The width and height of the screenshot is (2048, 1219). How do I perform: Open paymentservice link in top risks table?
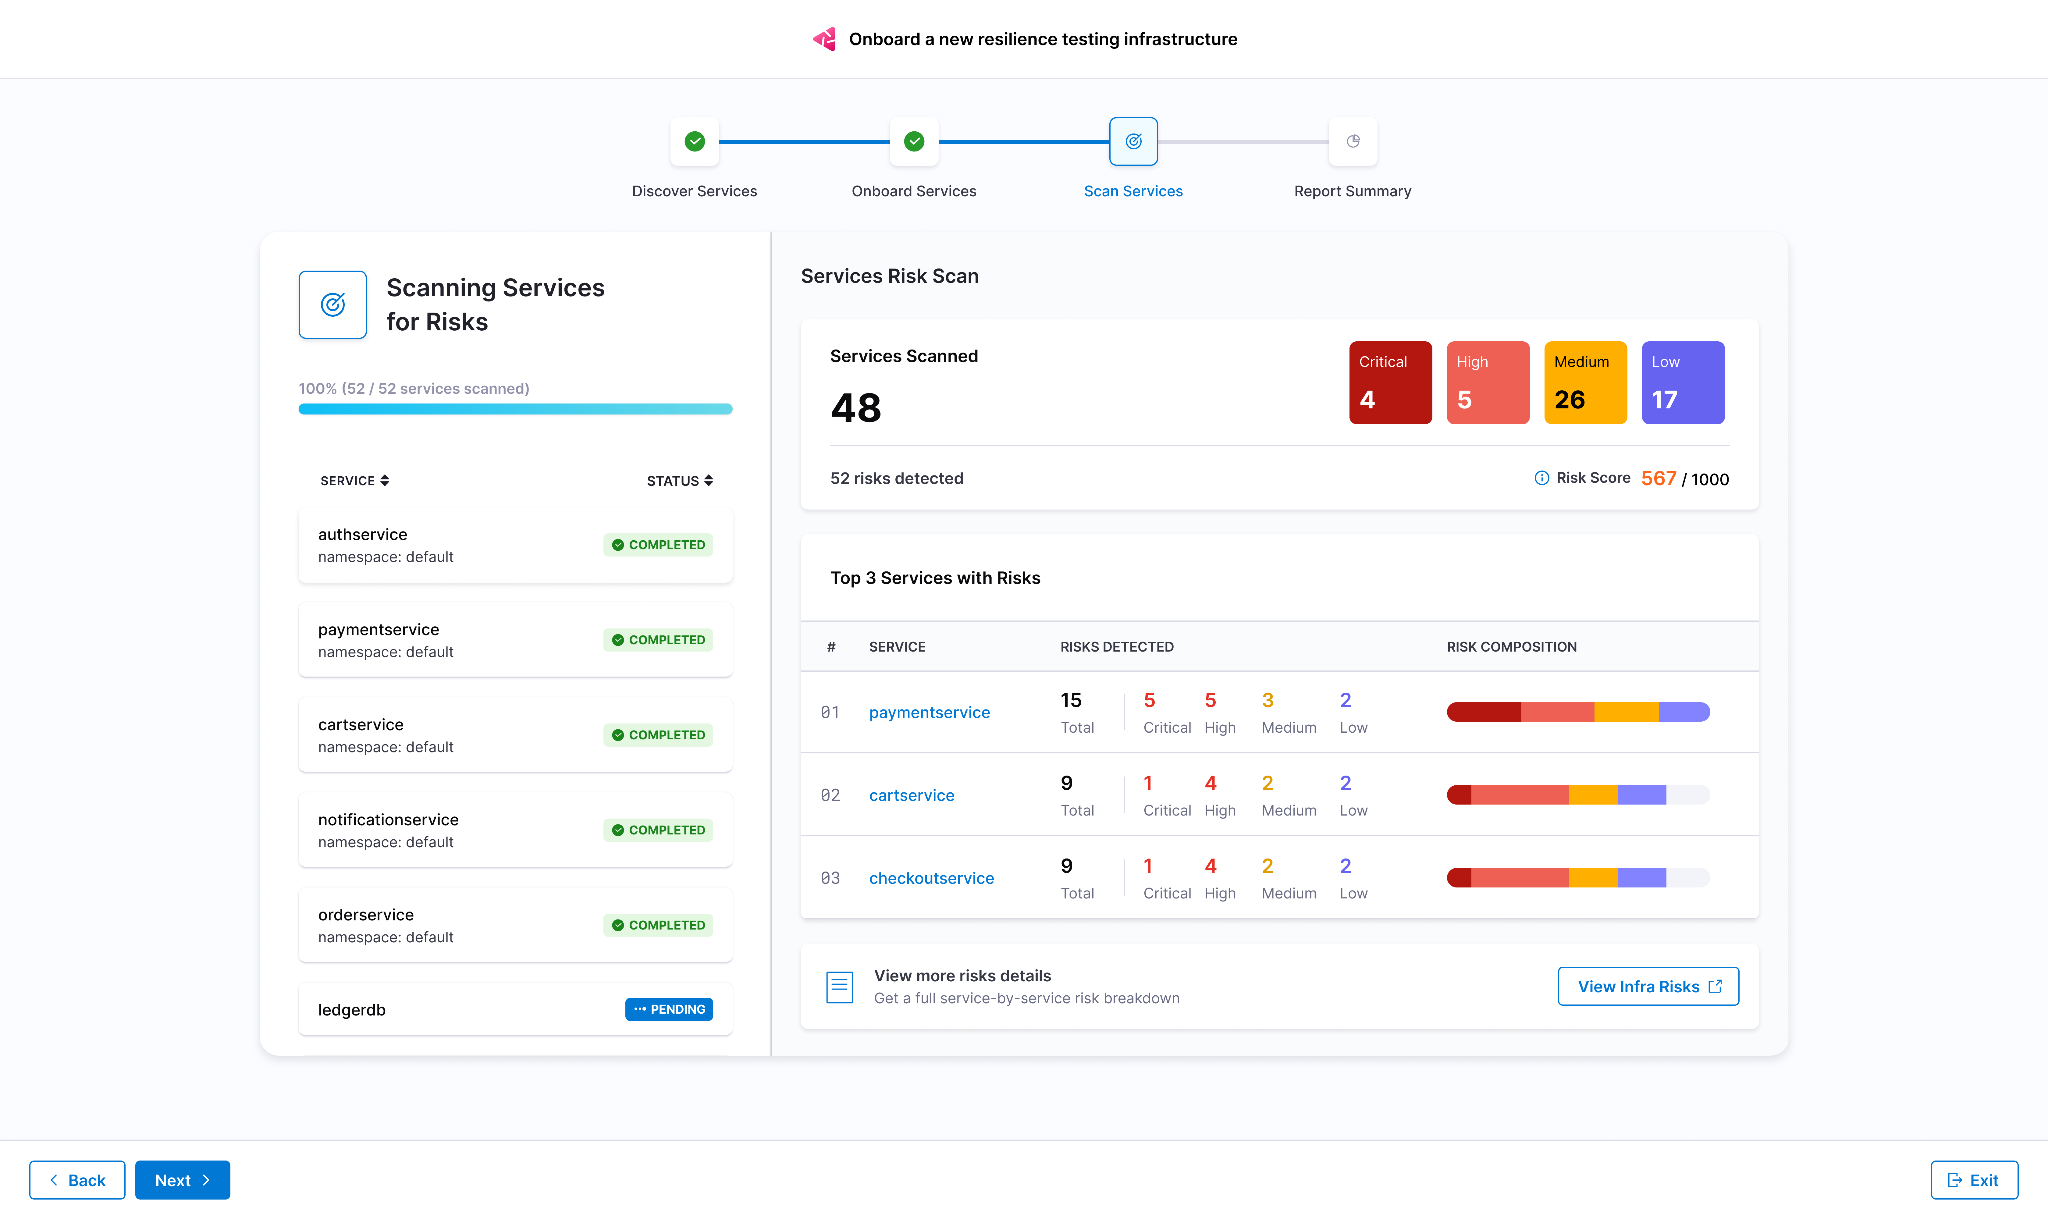929,712
